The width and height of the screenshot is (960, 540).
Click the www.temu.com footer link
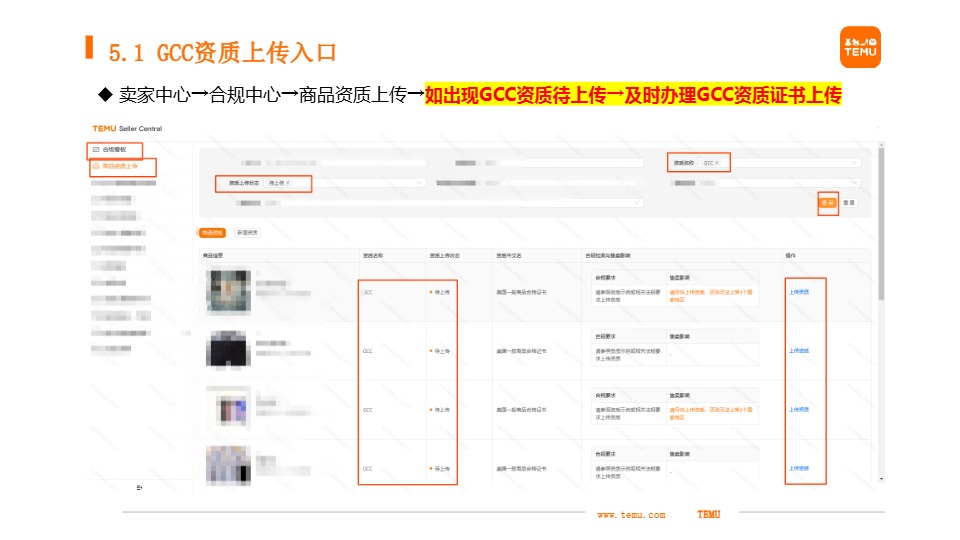click(x=631, y=515)
